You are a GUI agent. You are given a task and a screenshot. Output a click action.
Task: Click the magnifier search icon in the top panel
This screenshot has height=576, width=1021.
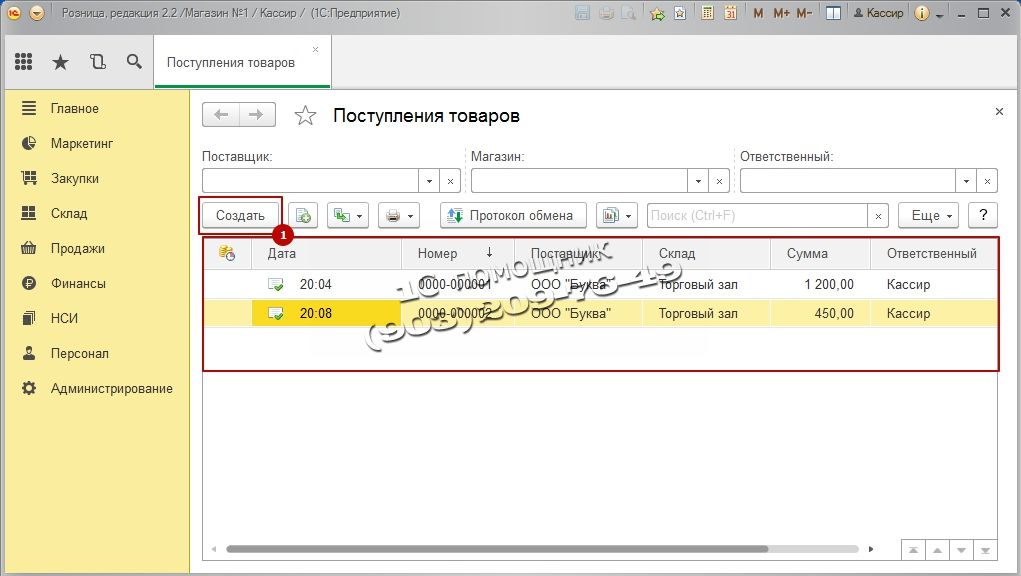[x=134, y=62]
